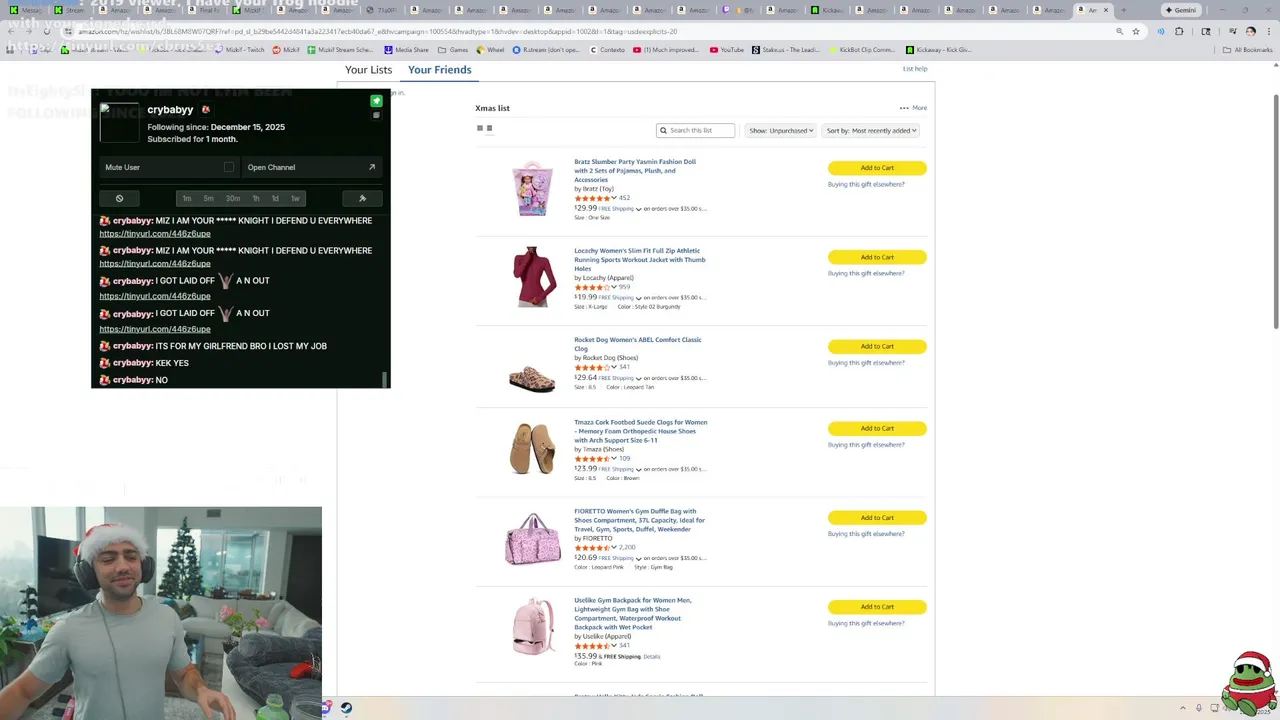Viewport: 1280px width, 720px height.
Task: Switch to Your Friends tab
Action: 439,70
